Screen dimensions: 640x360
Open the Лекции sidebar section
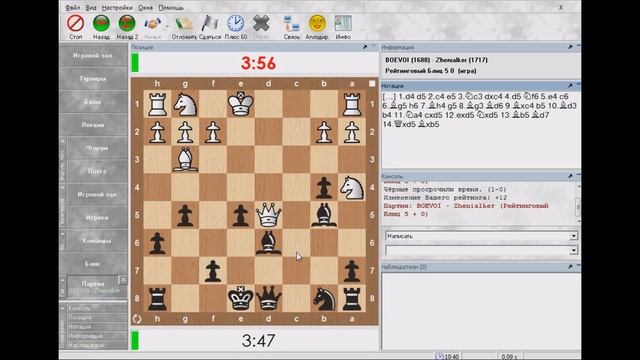pos(93,125)
